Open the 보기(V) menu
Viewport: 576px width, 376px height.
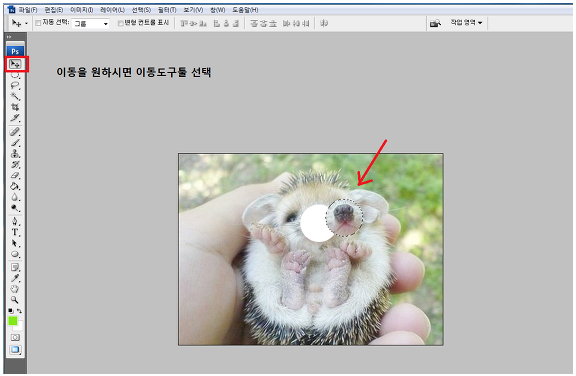coord(193,10)
